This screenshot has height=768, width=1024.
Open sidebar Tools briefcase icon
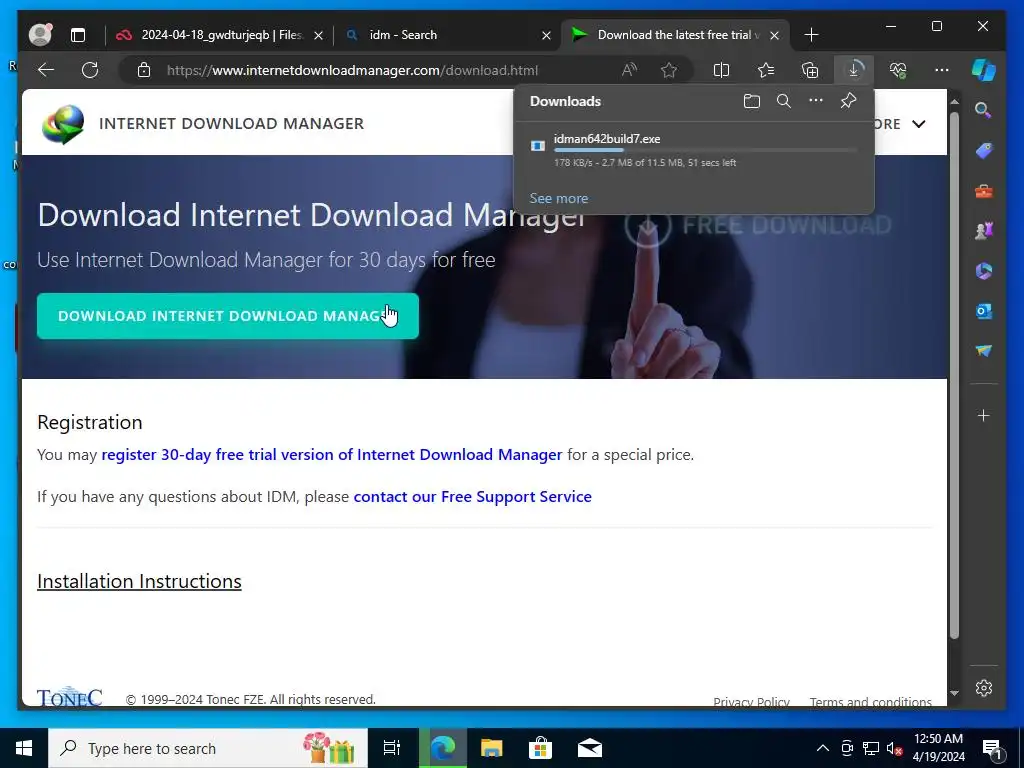point(984,191)
